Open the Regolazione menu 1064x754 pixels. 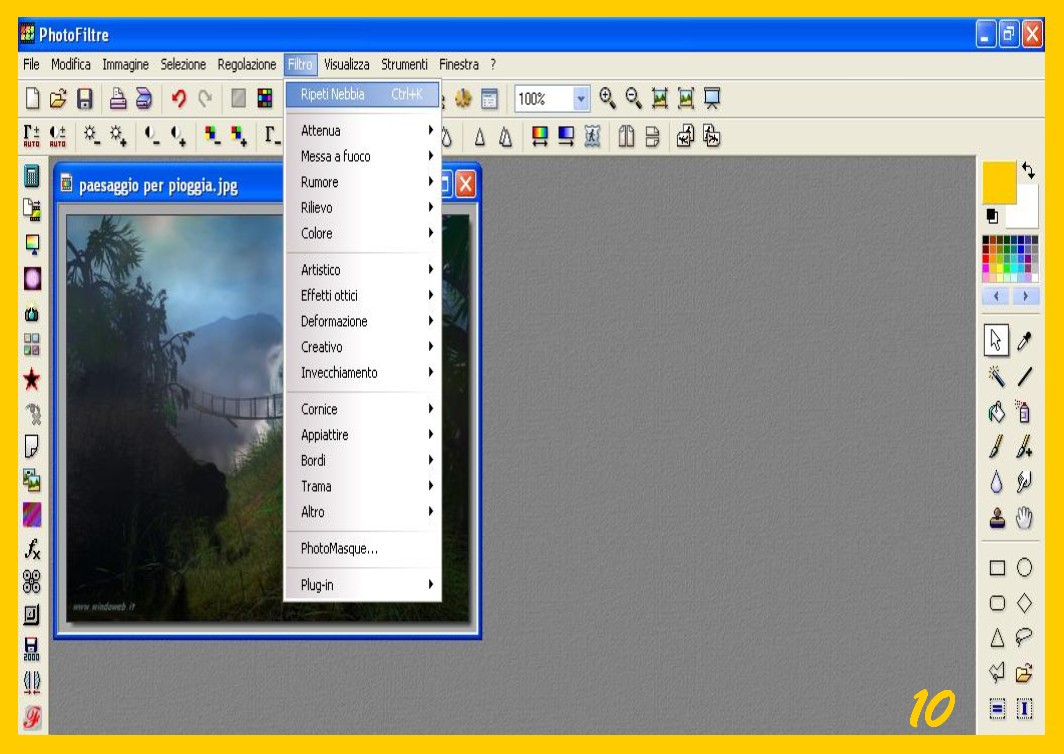247,65
